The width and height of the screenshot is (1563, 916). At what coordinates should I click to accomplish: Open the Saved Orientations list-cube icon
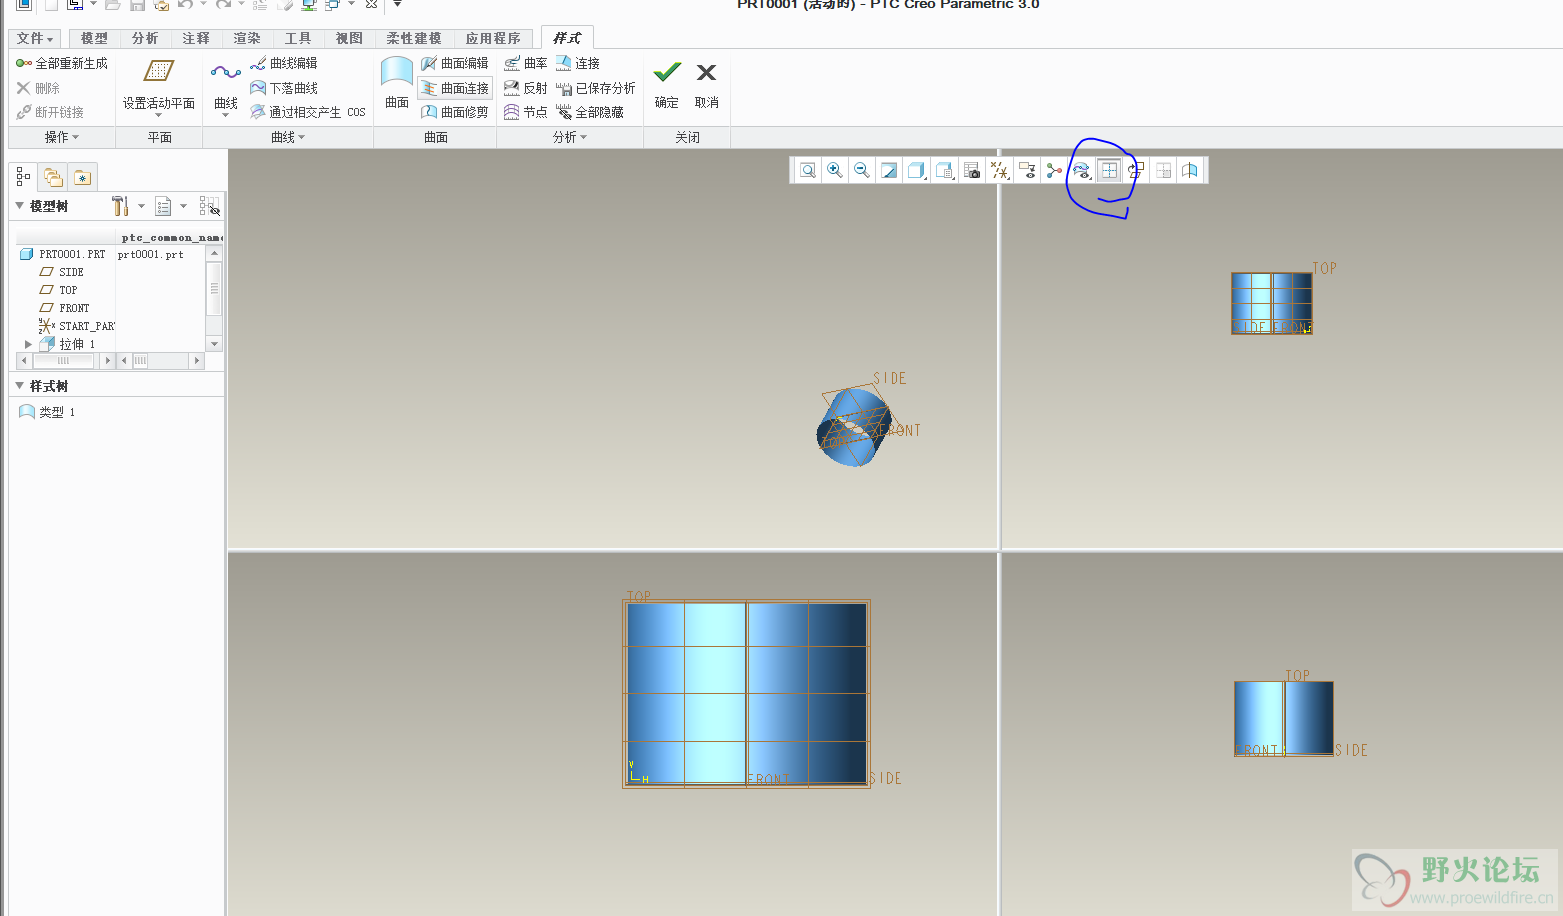[945, 171]
